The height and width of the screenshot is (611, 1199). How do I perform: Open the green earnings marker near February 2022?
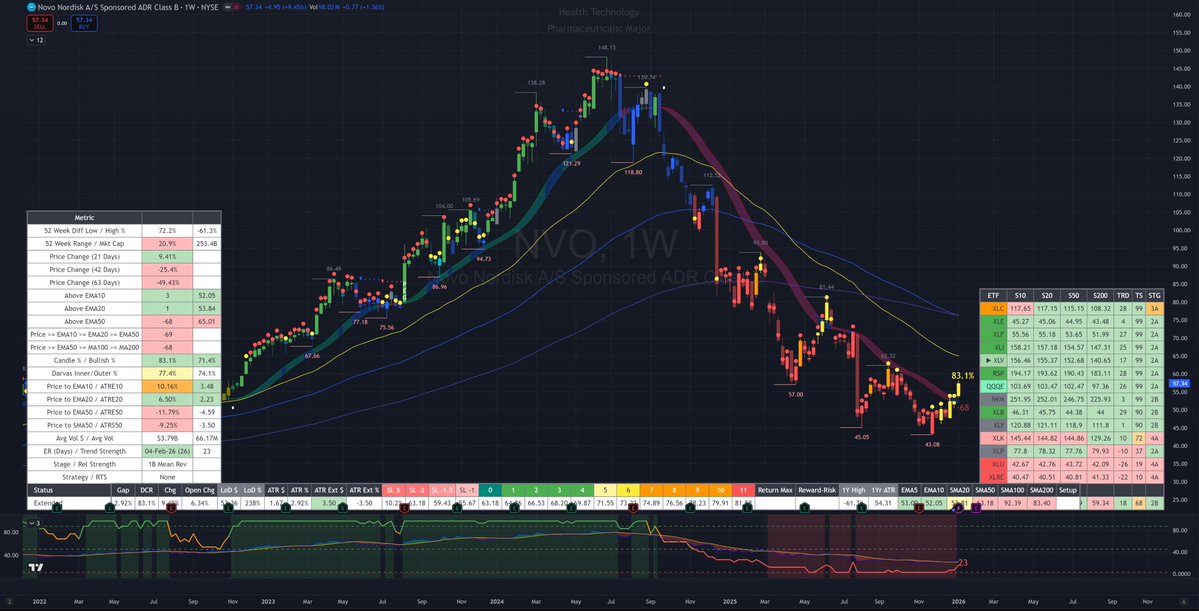[x=57, y=506]
